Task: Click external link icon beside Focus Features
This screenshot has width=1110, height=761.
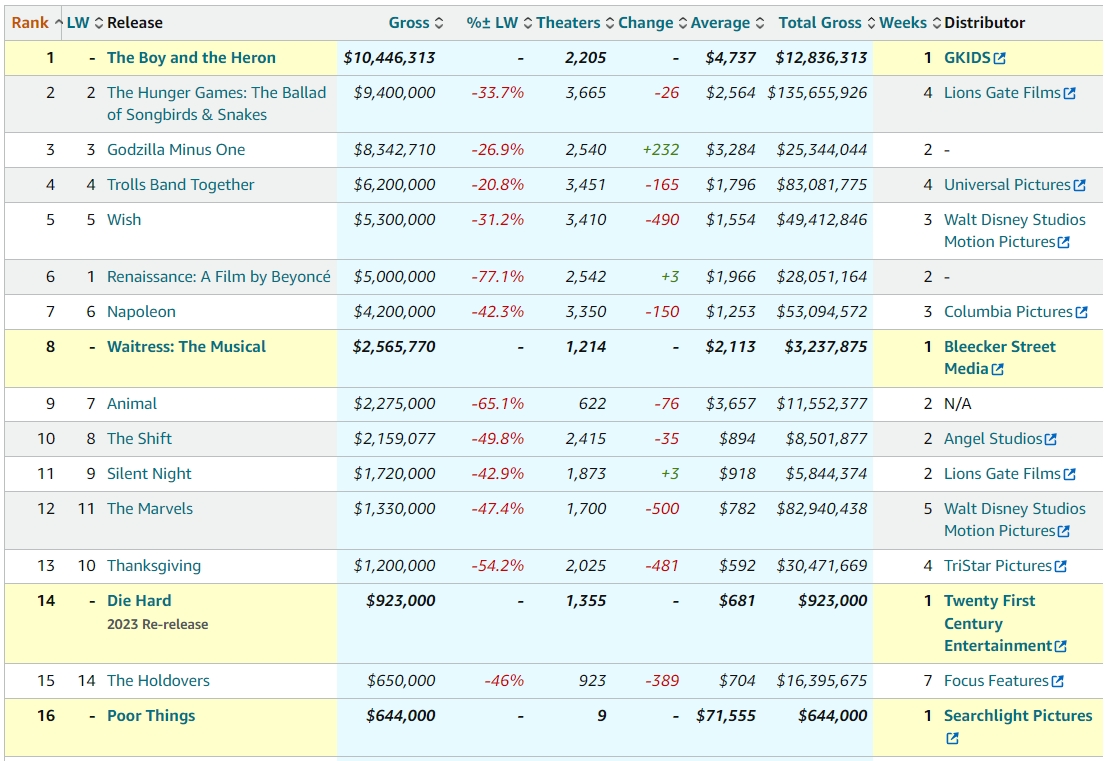Action: 1058,682
